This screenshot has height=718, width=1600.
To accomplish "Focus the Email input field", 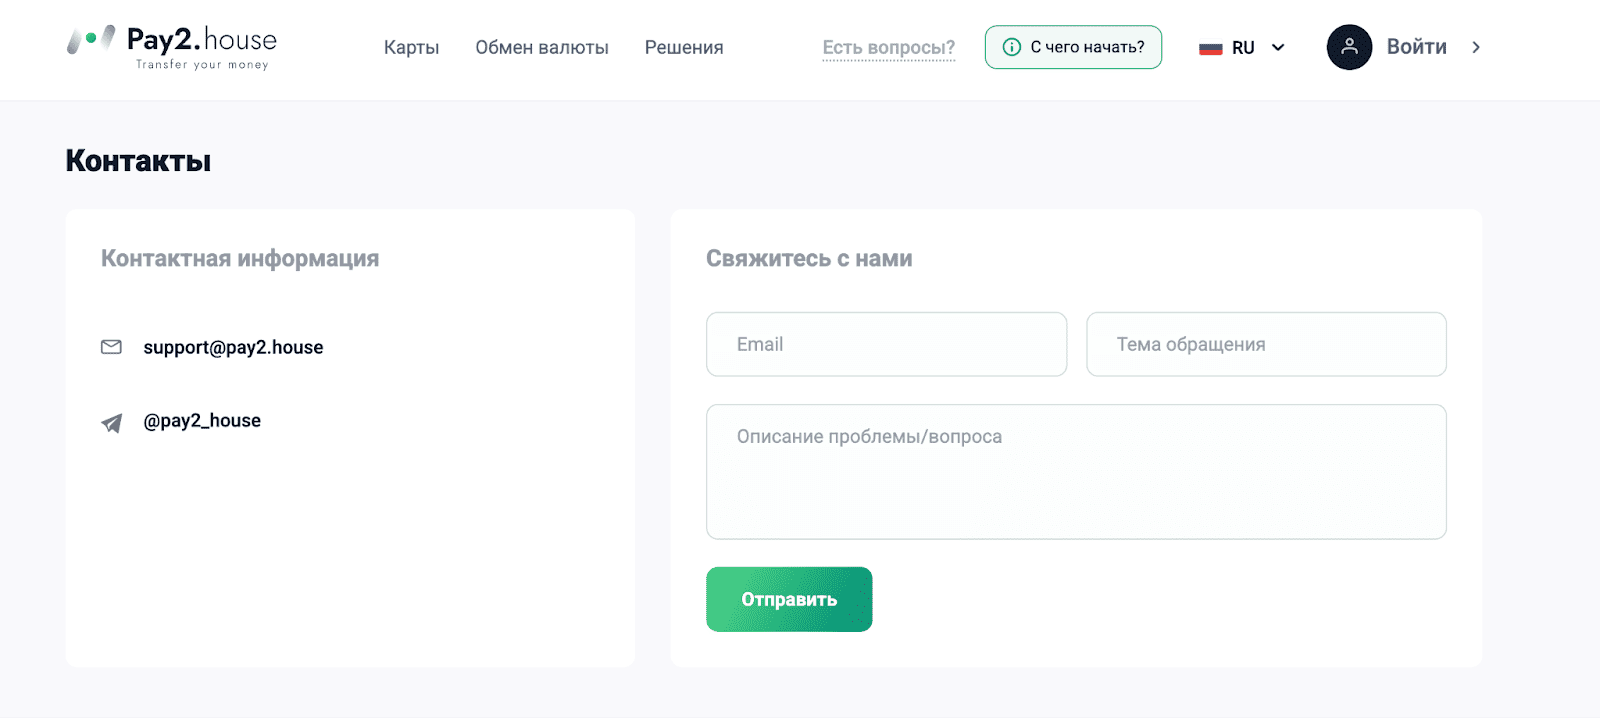I will [886, 344].
